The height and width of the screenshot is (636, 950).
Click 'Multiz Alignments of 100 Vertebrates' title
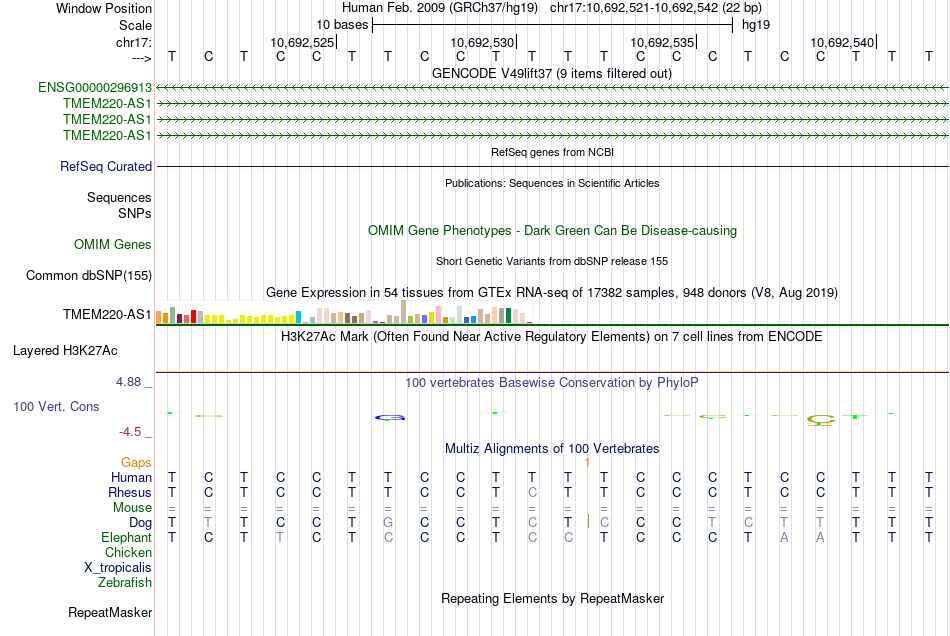[552, 449]
